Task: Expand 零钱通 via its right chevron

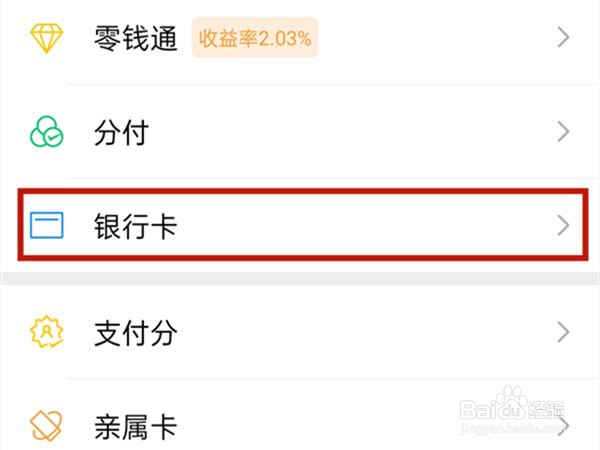Action: (563, 37)
